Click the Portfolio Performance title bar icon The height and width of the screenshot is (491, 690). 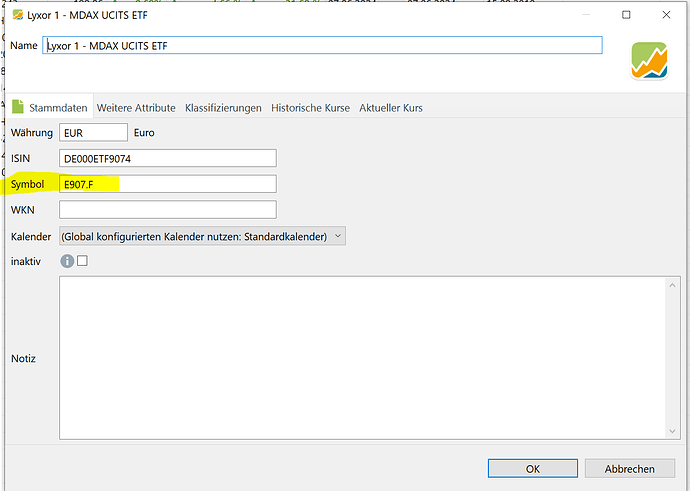coord(18,15)
